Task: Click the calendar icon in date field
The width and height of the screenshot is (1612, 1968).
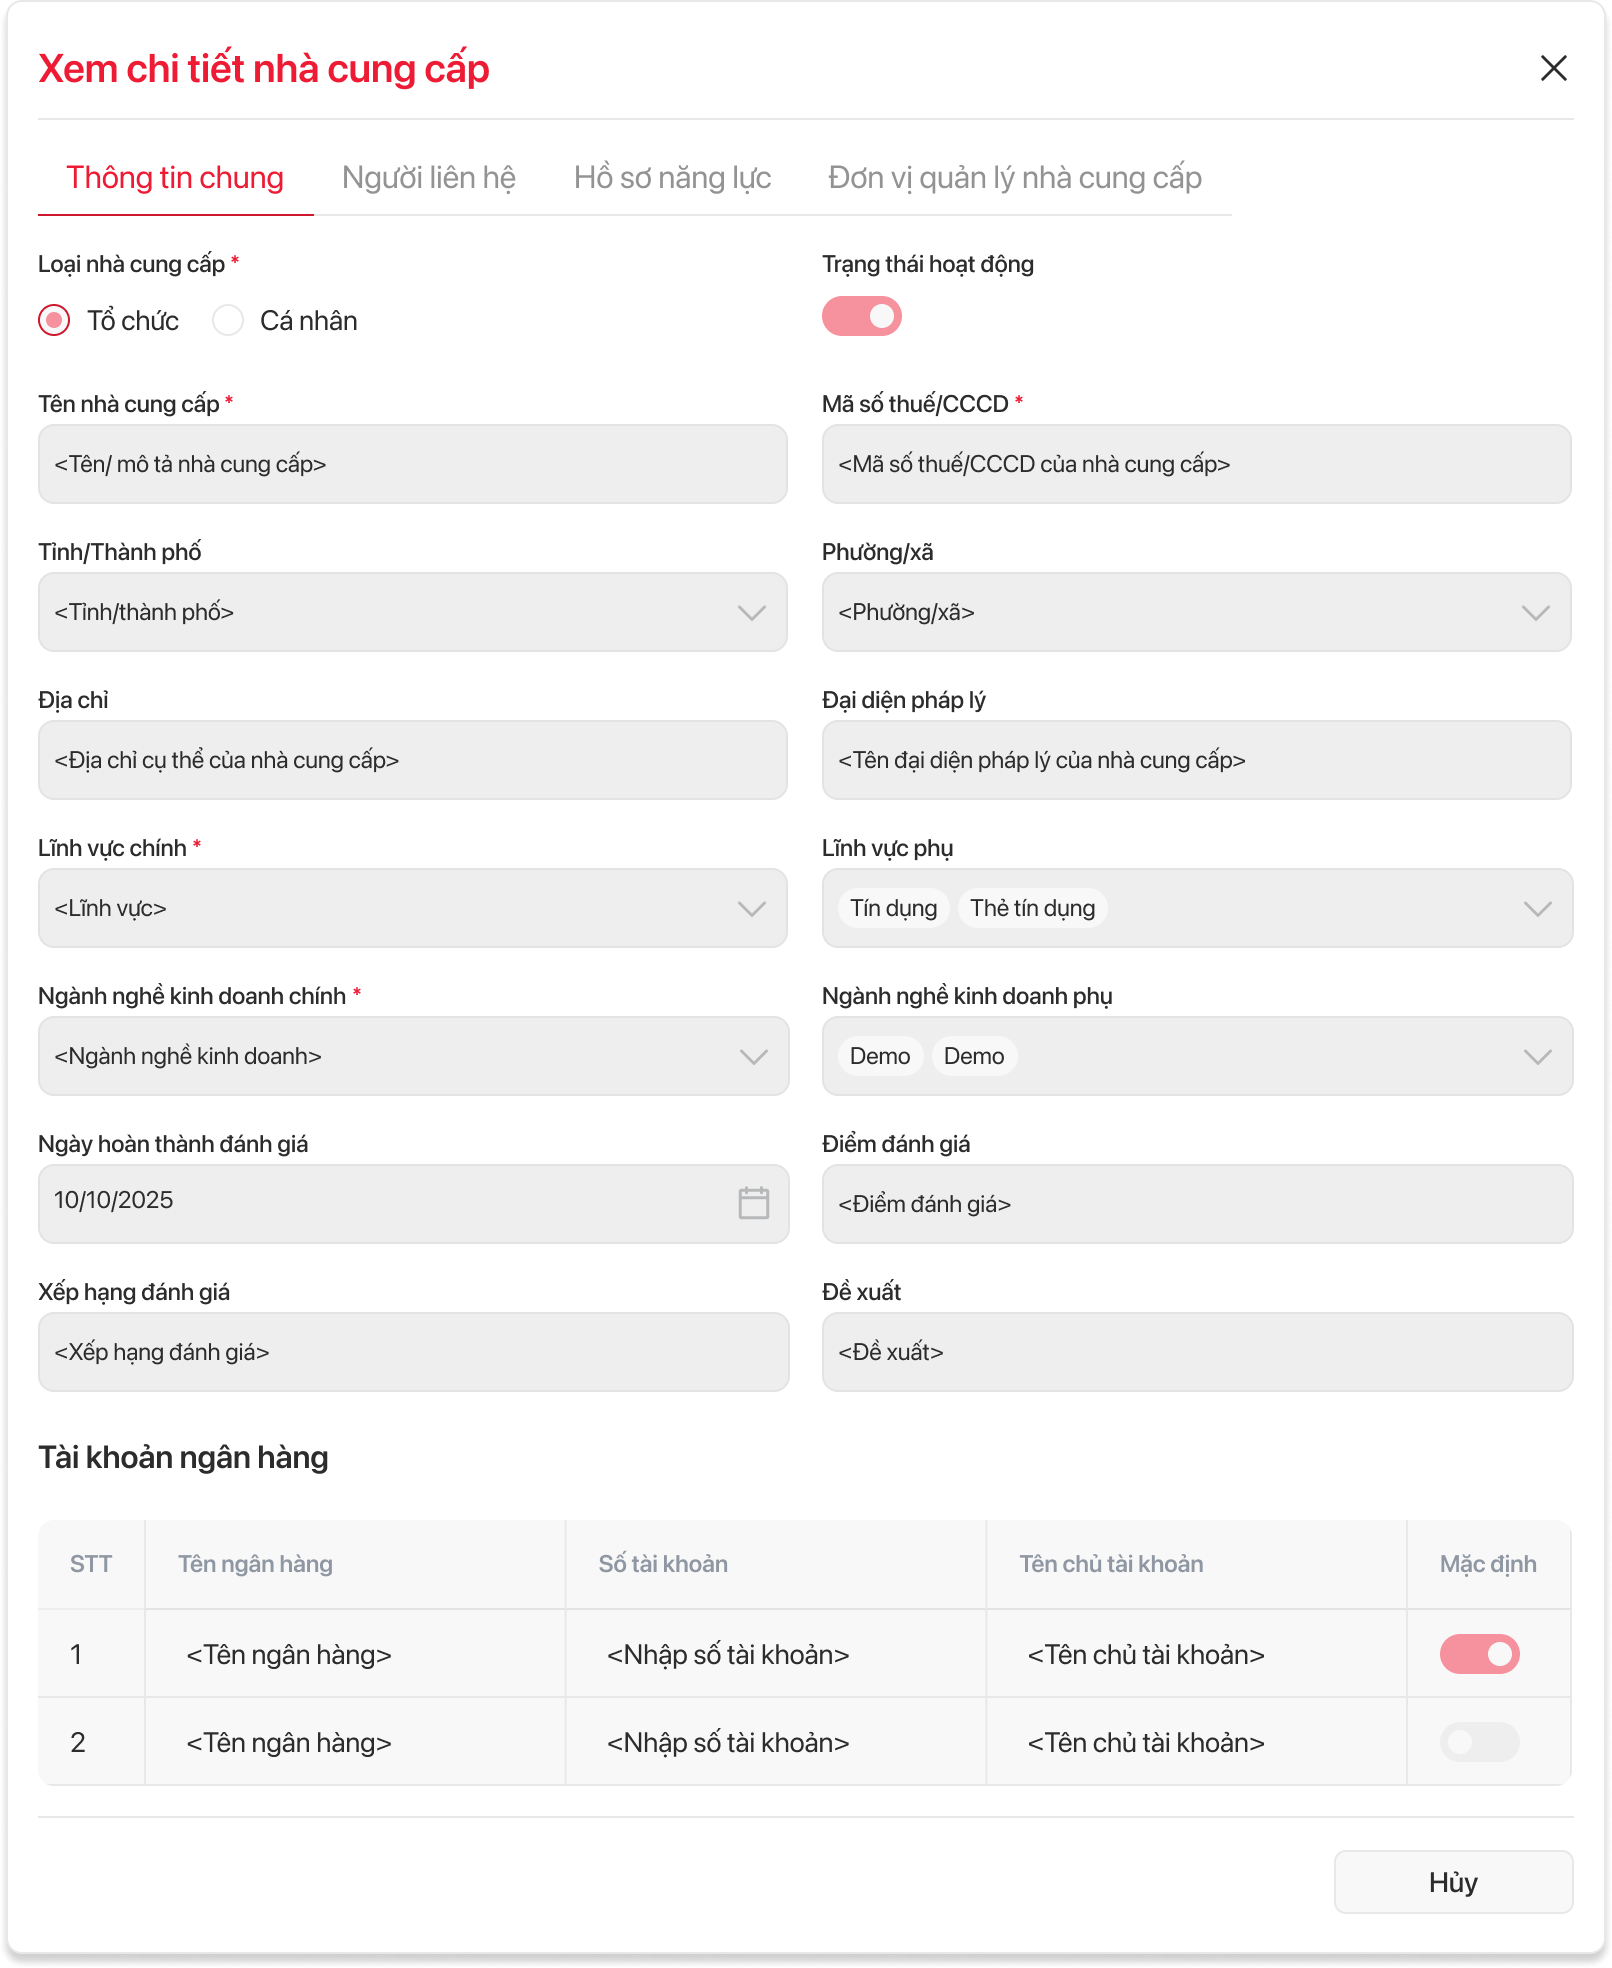Action: click(753, 1202)
